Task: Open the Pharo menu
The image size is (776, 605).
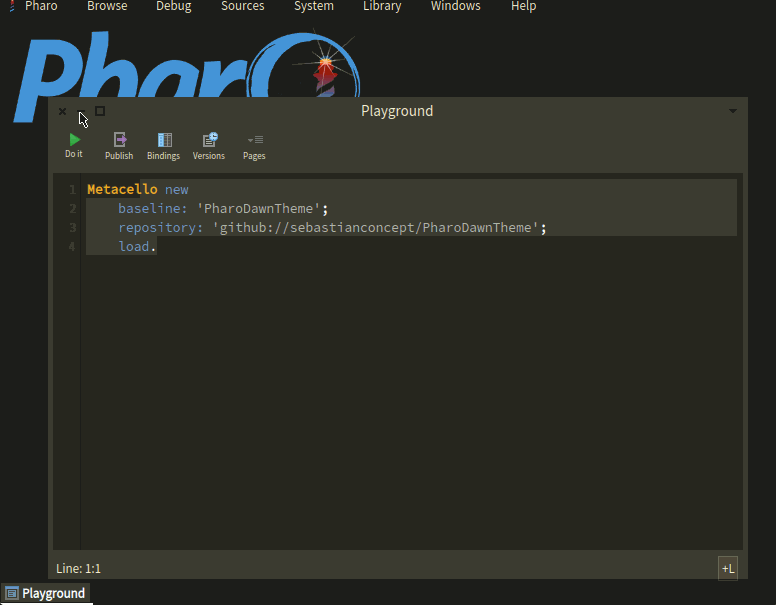Action: 41,6
